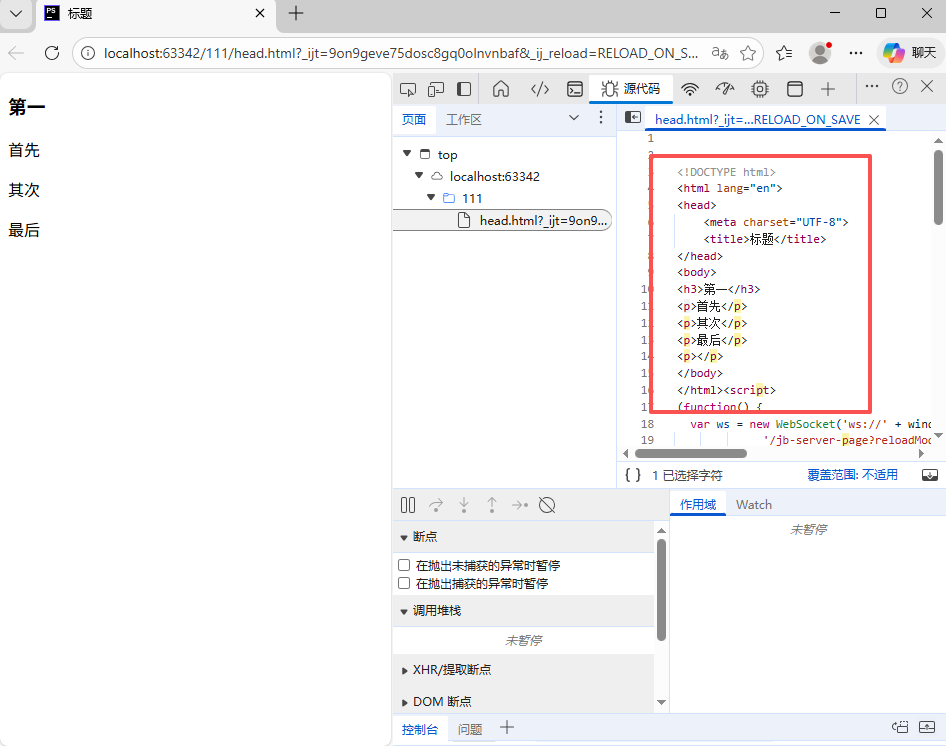Image resolution: width=946 pixels, height=746 pixels.
Task: Add page to favorites star
Action: 748,53
